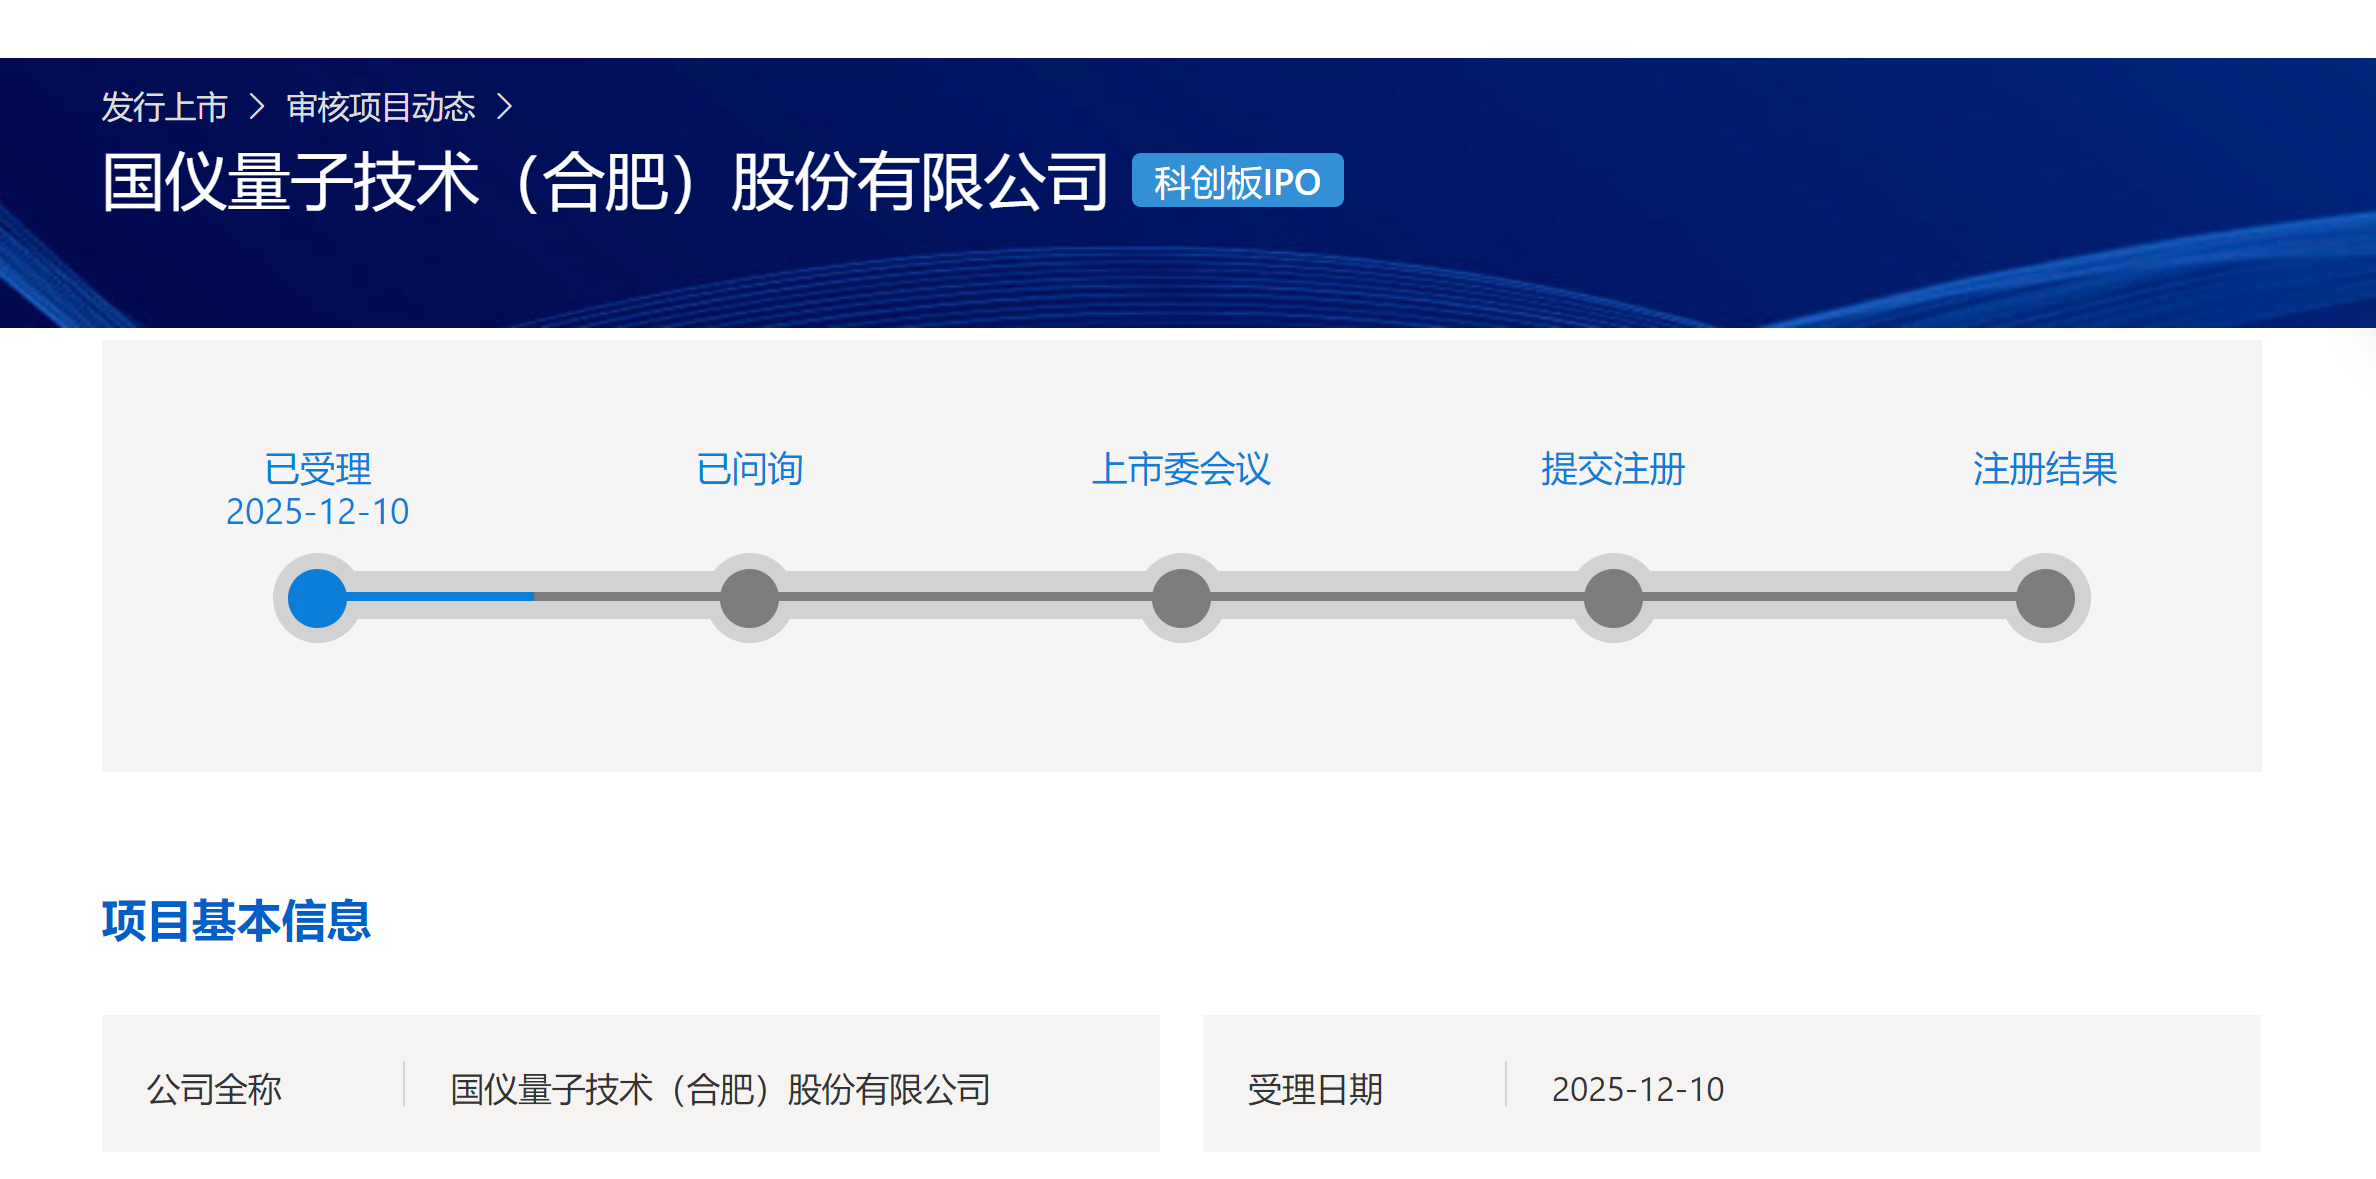Click the company name in 公司全称 row
The width and height of the screenshot is (2376, 1179).
click(x=720, y=1089)
